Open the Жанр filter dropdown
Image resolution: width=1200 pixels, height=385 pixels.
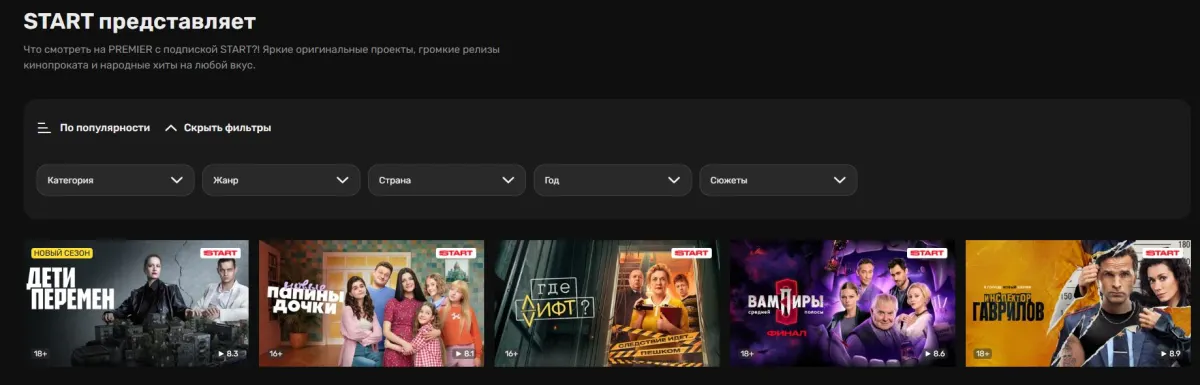(x=281, y=180)
